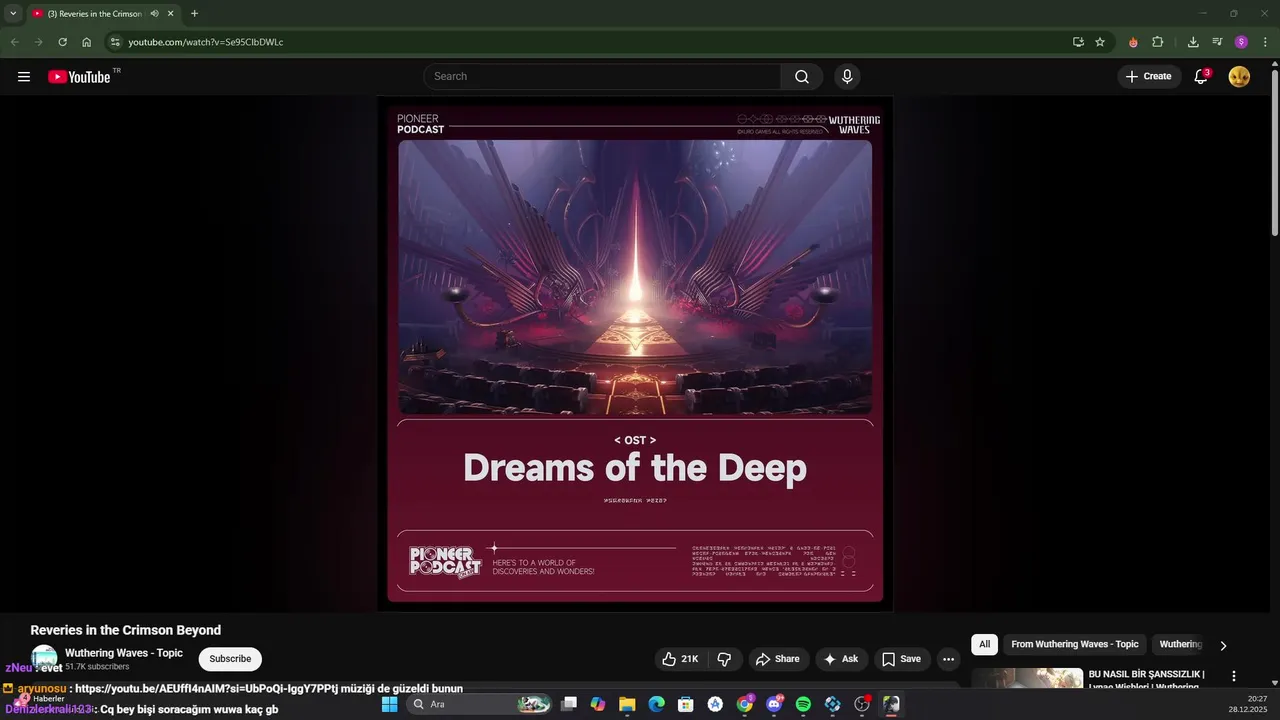The height and width of the screenshot is (720, 1280).
Task: Open Spotify from the taskbar
Action: point(803,704)
